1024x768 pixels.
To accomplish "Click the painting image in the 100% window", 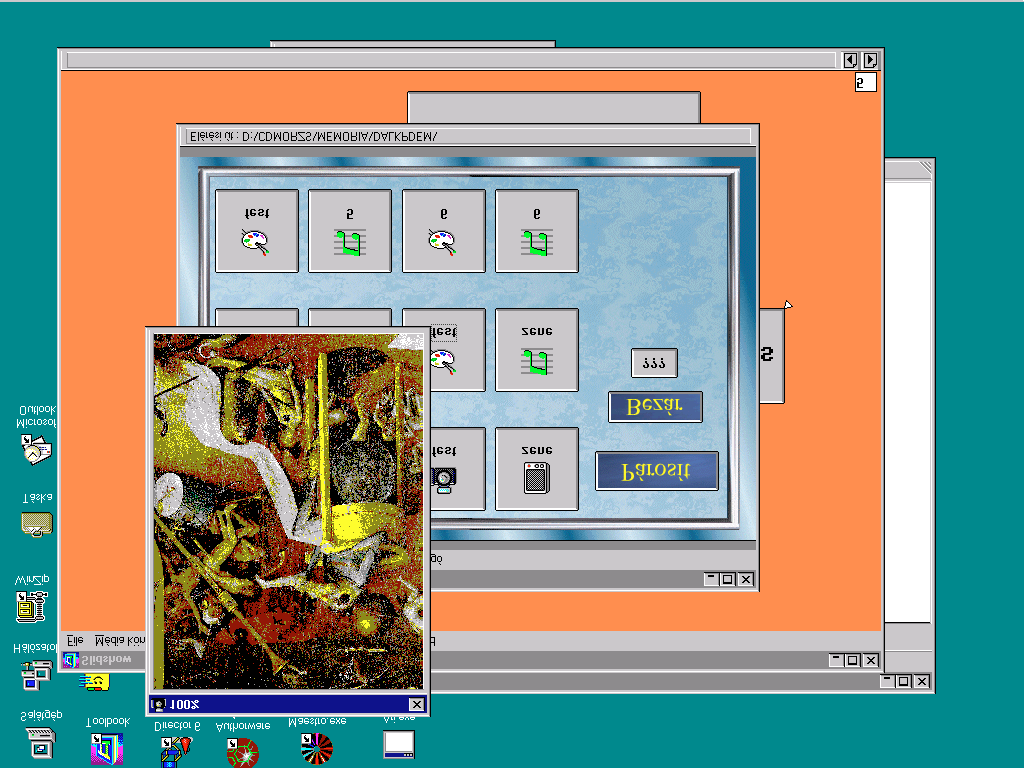I will click(x=288, y=511).
